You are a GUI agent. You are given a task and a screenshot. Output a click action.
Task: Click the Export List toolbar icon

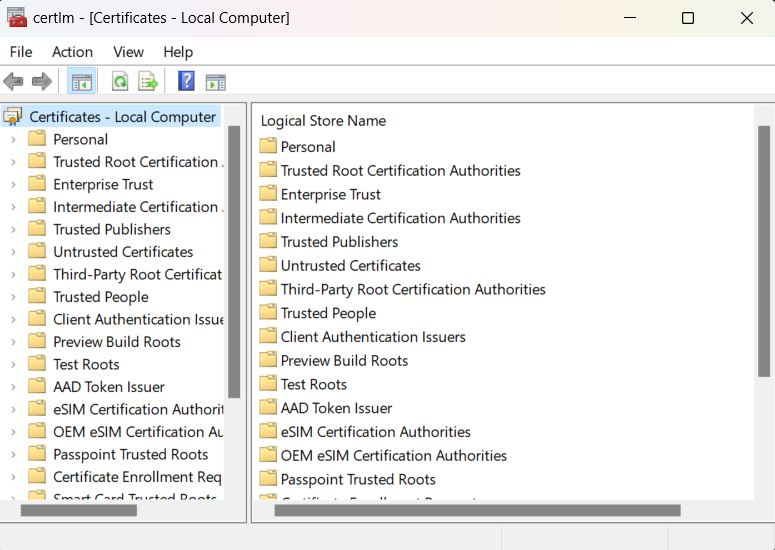(x=148, y=82)
